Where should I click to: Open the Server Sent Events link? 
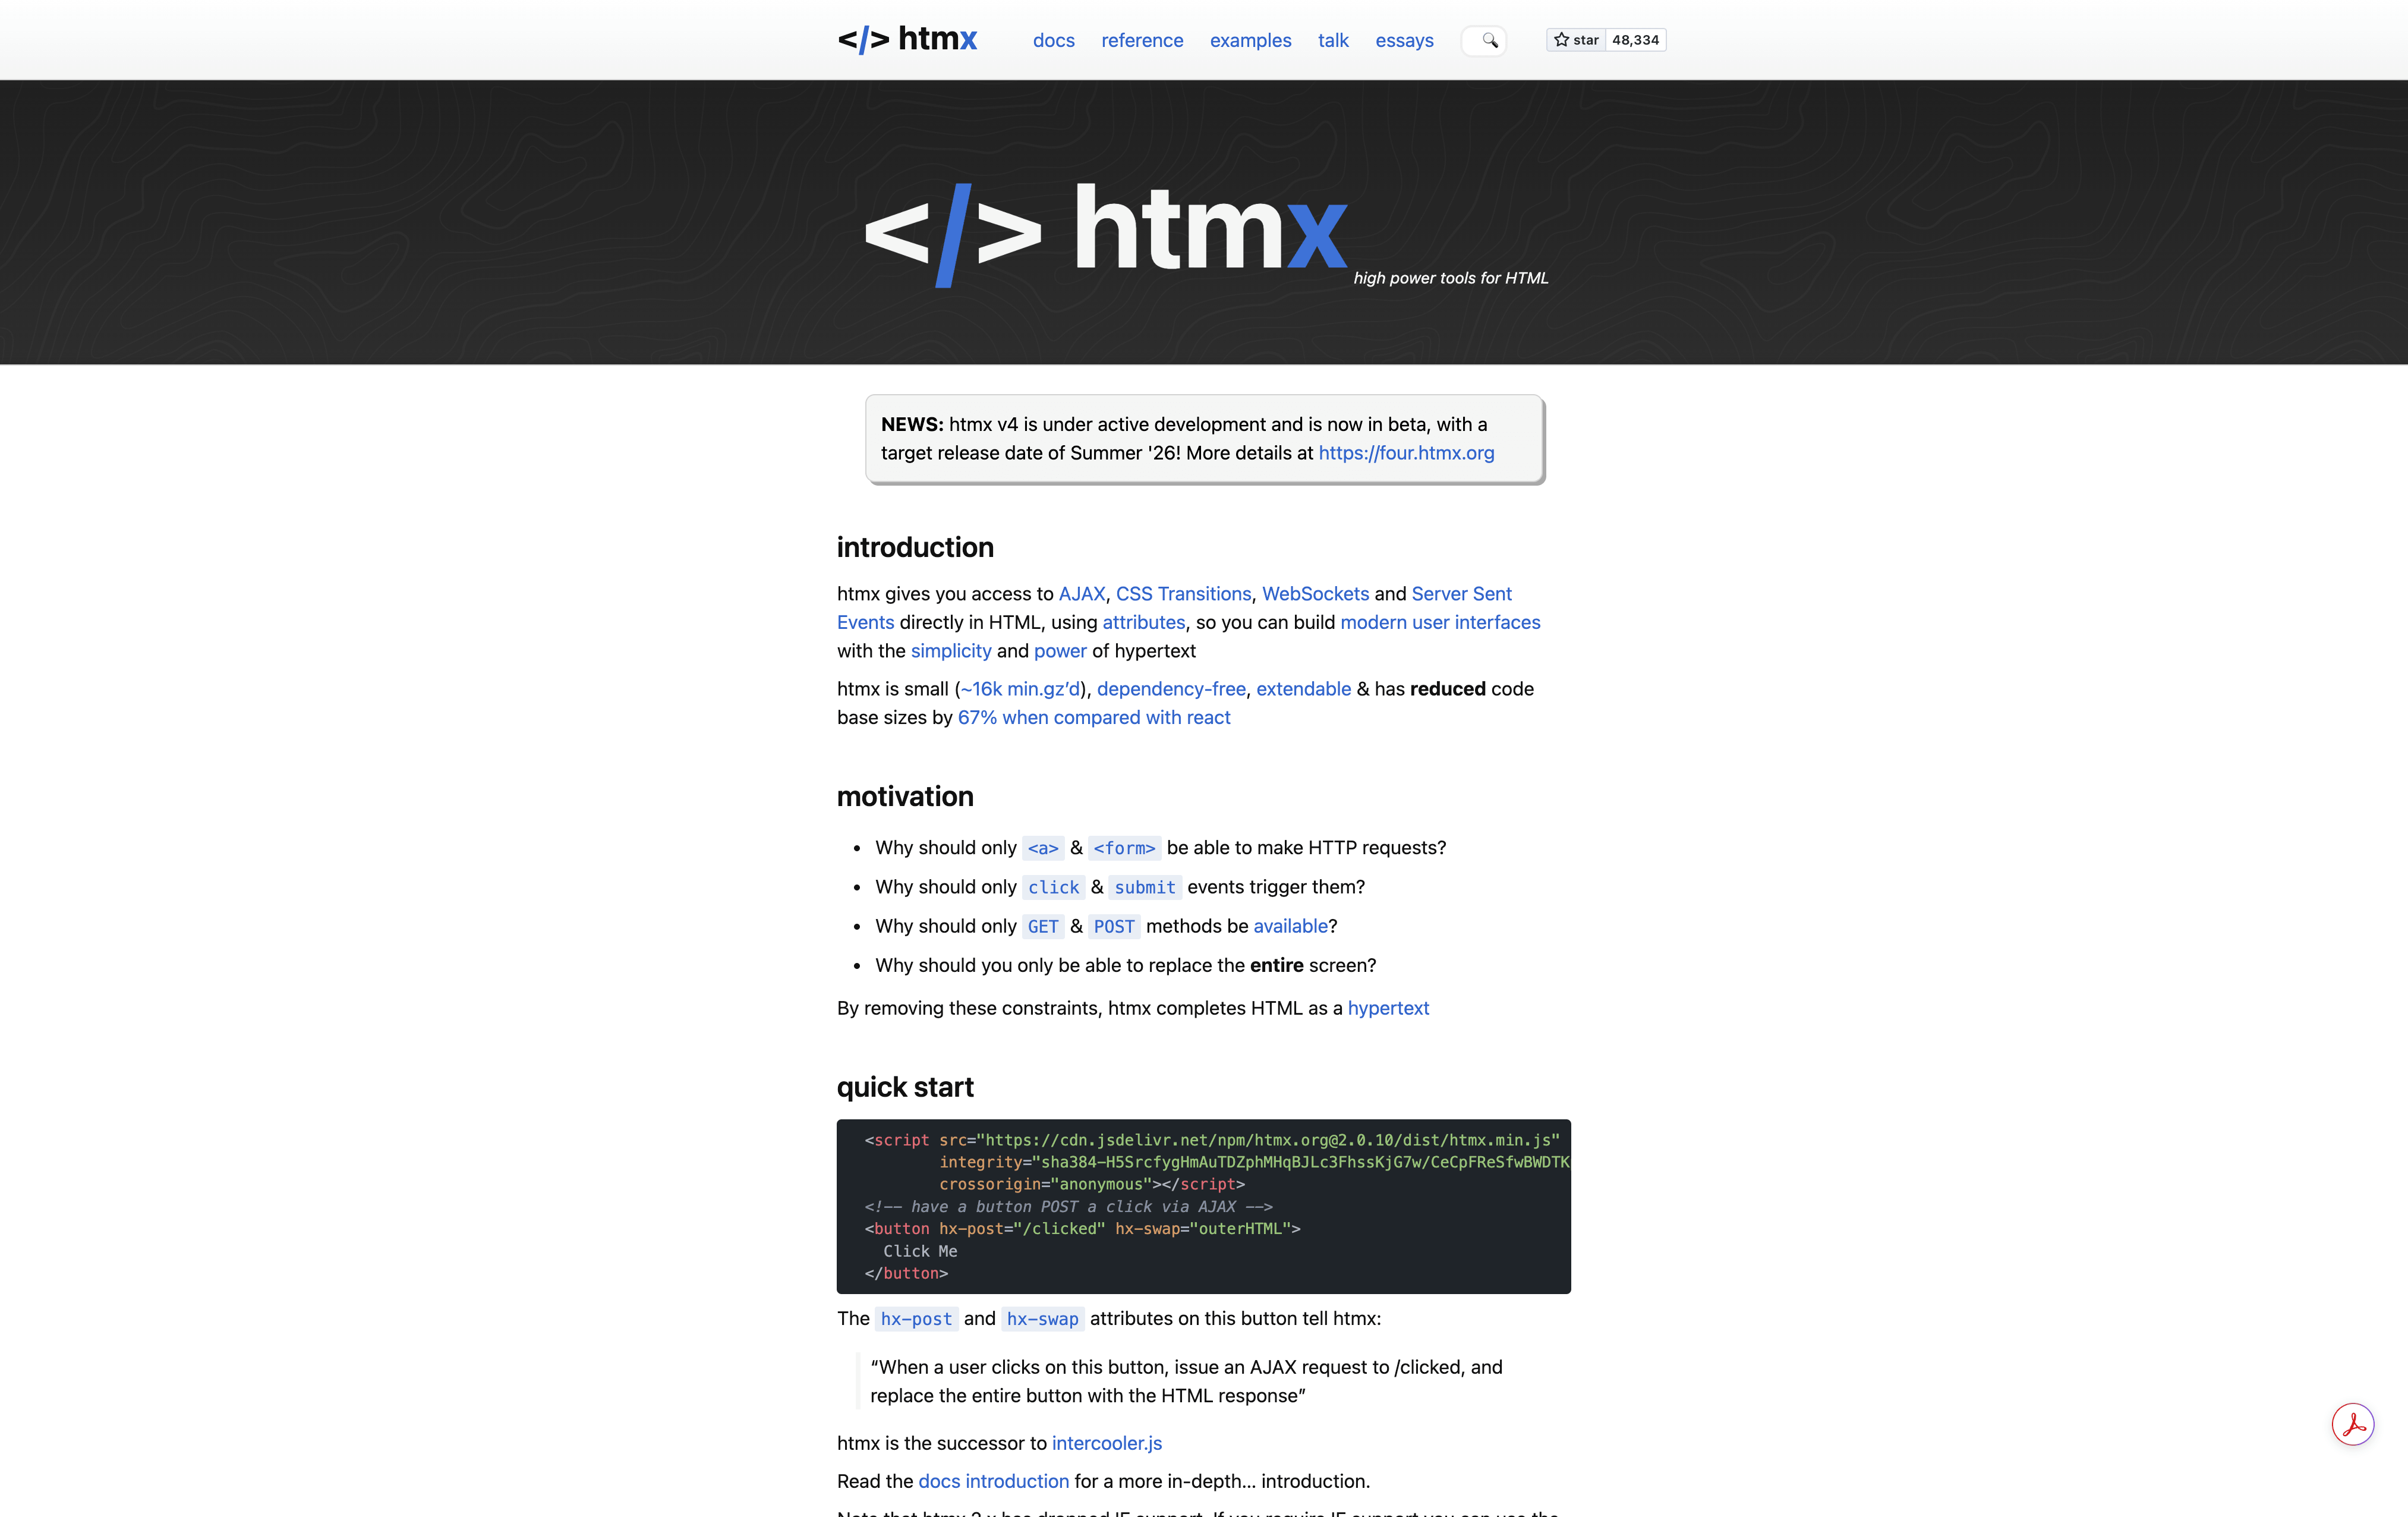1461,594
